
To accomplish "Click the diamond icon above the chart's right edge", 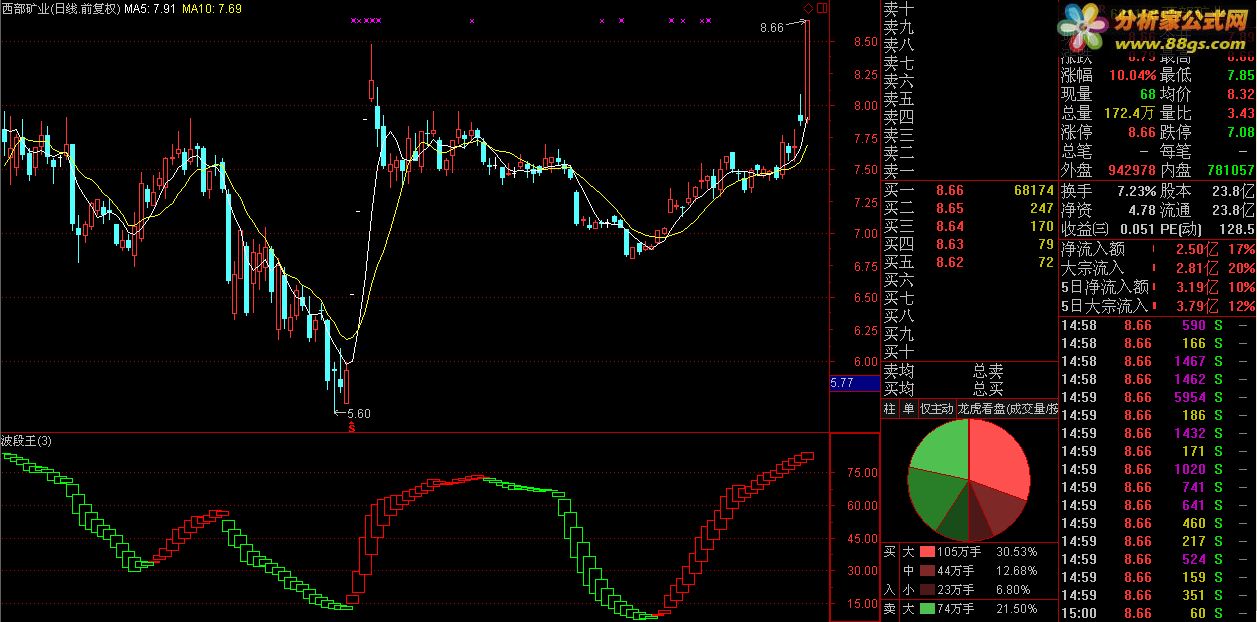I will click(808, 8).
